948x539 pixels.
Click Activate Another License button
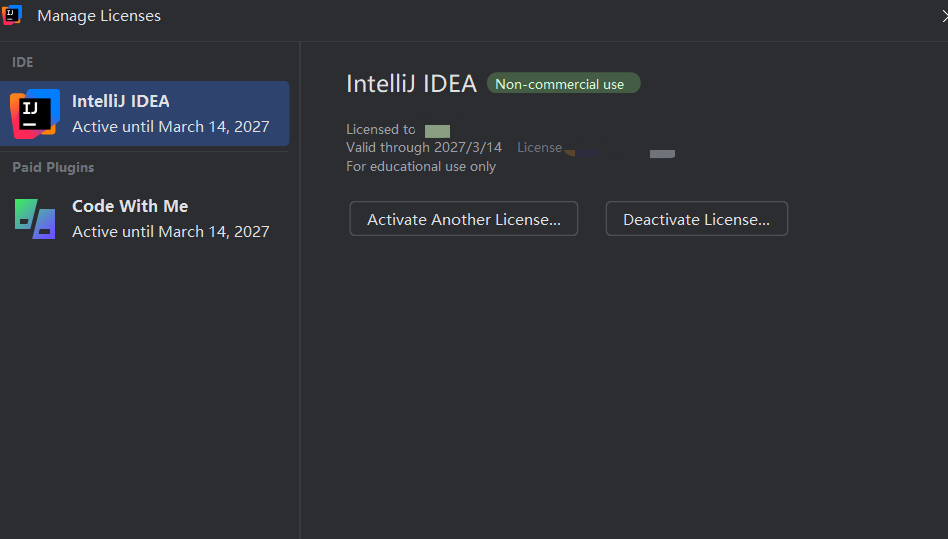tap(464, 219)
